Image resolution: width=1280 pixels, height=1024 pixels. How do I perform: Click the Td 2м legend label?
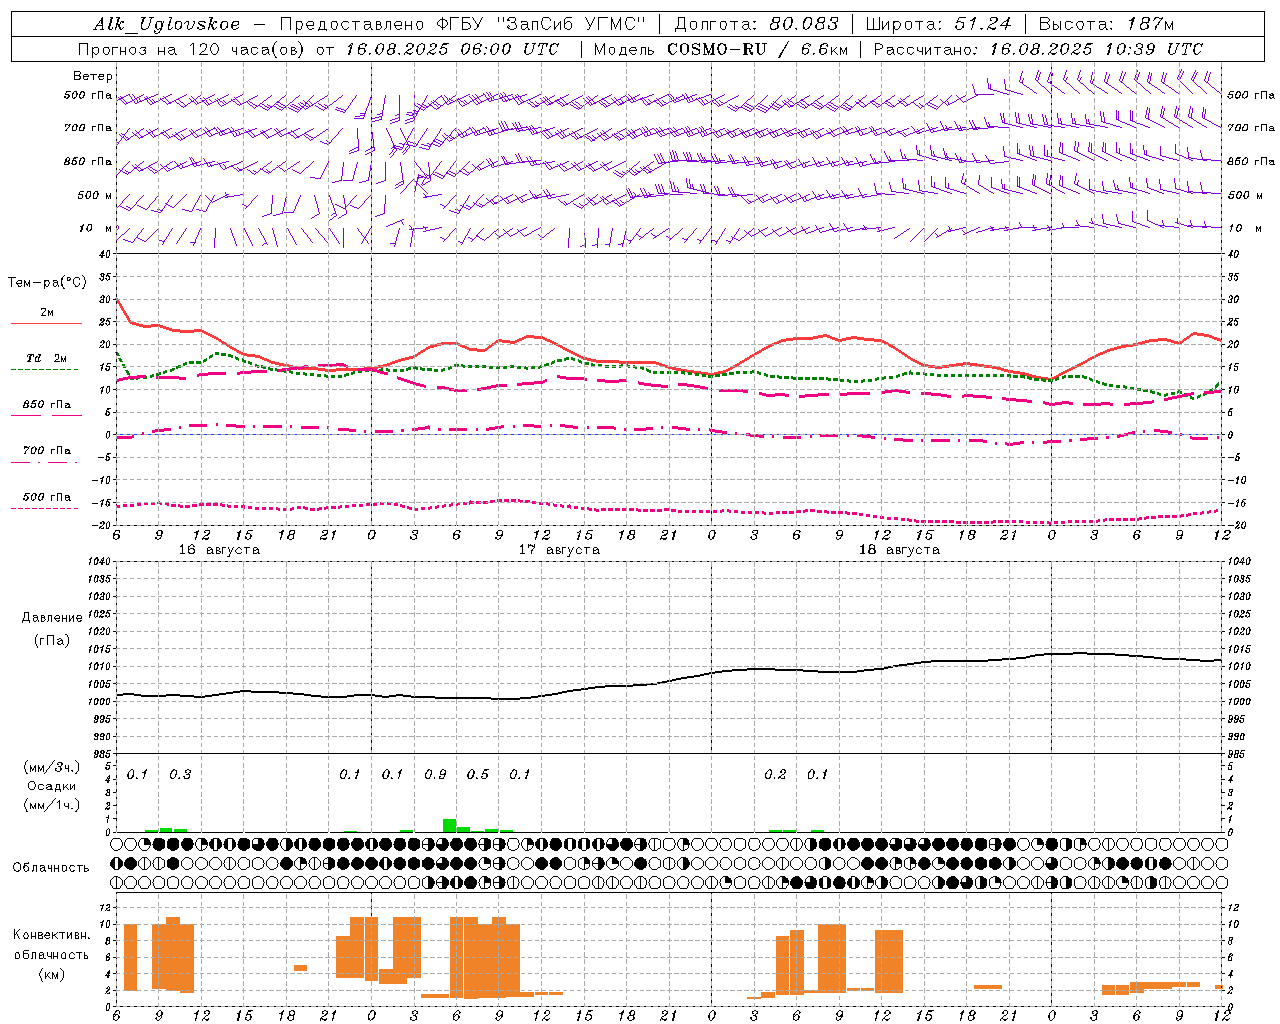46,358
